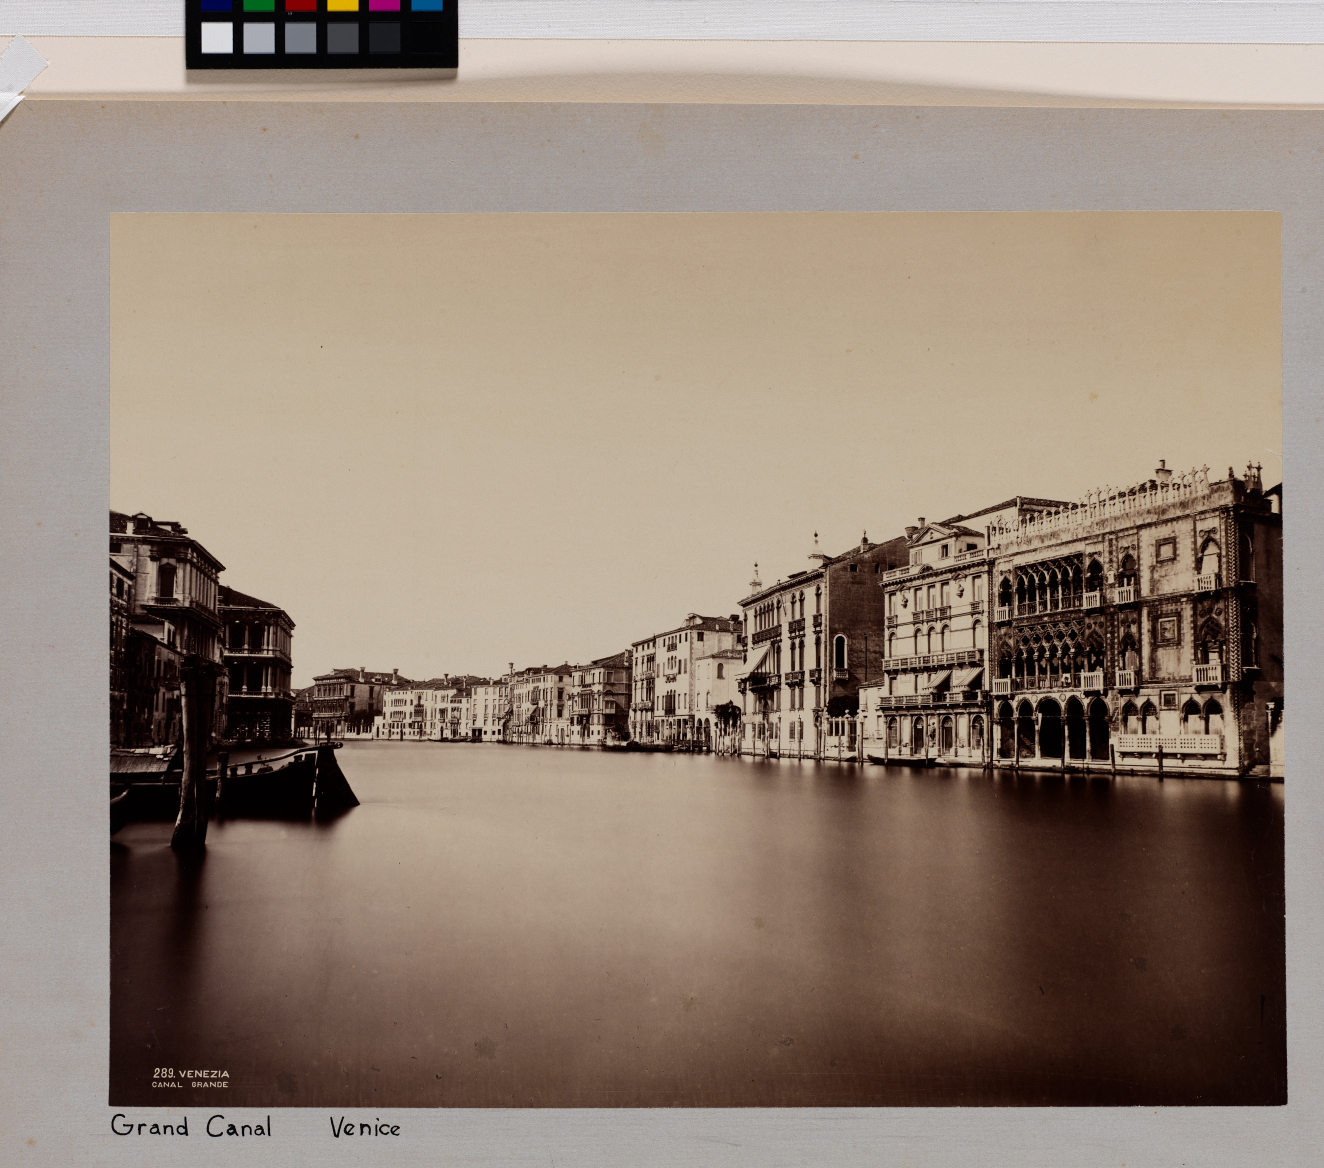Click the white patch in the grayscale row
Viewport: 1324px width, 1168px height.
tap(216, 38)
